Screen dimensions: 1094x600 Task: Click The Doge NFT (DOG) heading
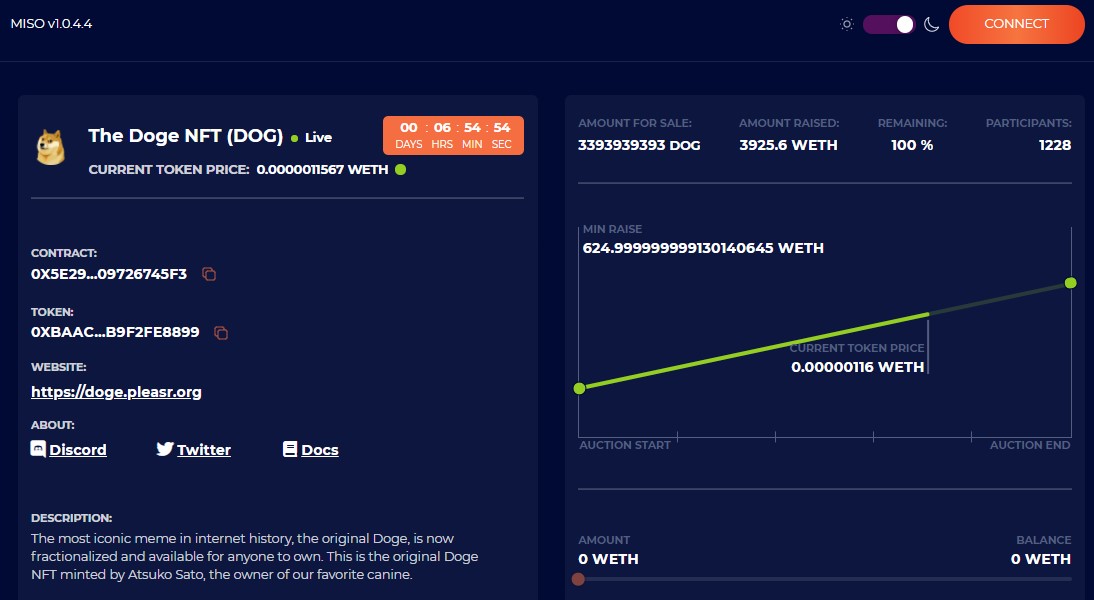[186, 135]
